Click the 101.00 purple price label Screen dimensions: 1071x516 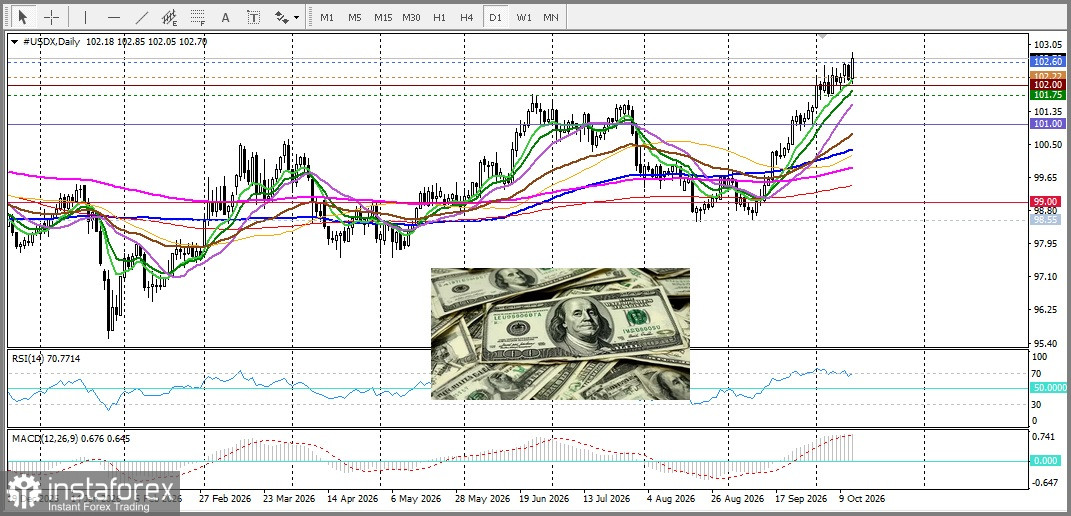click(1048, 124)
